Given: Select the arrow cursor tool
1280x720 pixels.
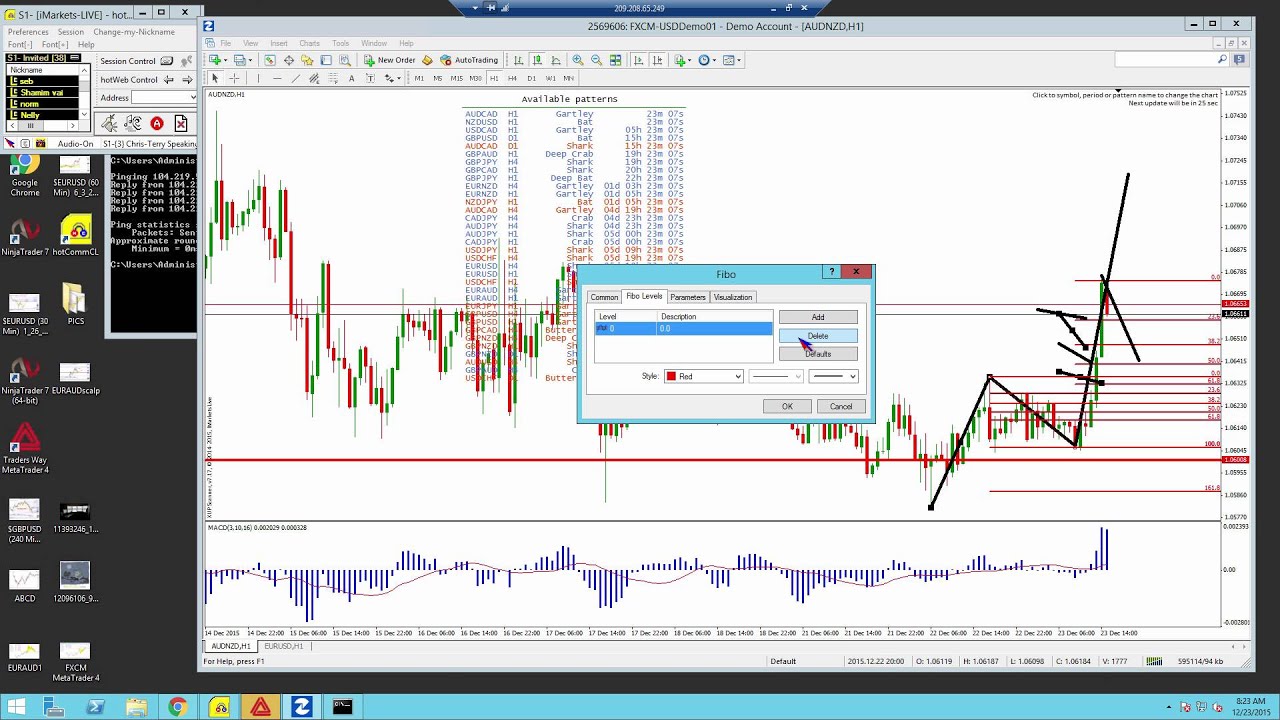Looking at the screenshot, I should tap(215, 78).
